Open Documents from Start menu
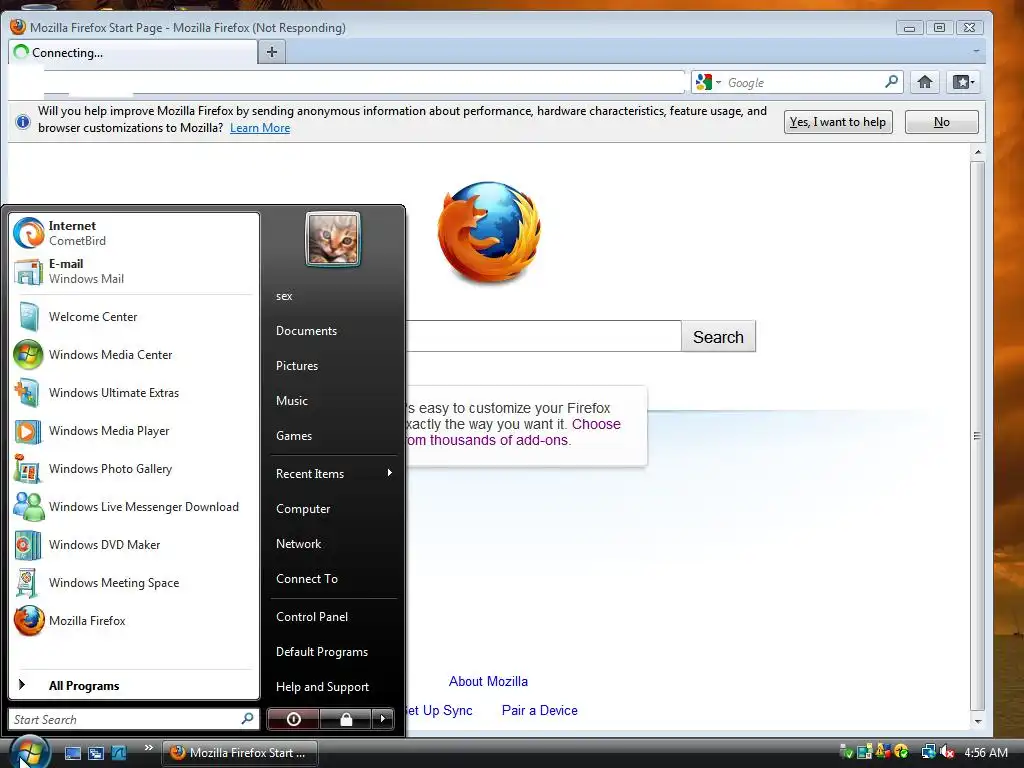Screen dimensions: 1024x768 point(333,331)
